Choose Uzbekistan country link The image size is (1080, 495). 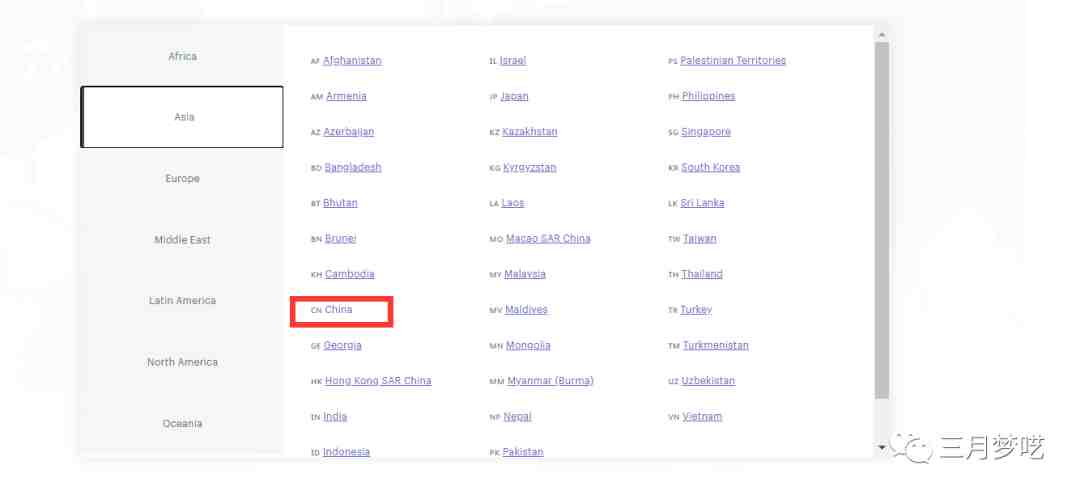point(708,381)
